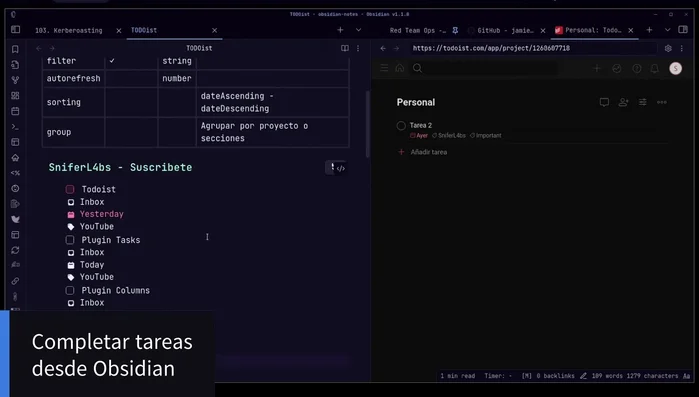Open the Todoist notifications bell
This screenshot has height=397, width=699.
coord(654,68)
